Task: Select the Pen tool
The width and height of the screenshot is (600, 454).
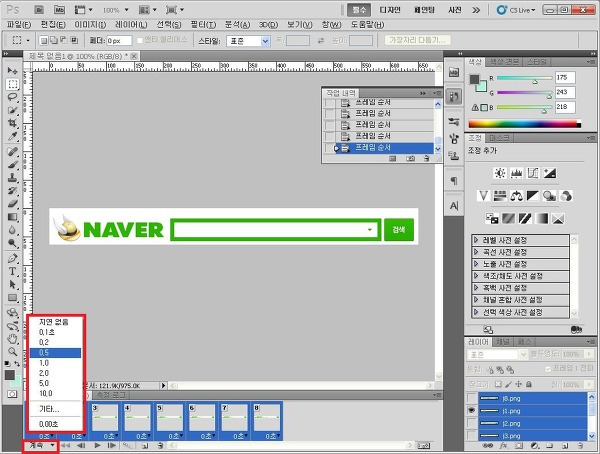Action: pos(12,258)
